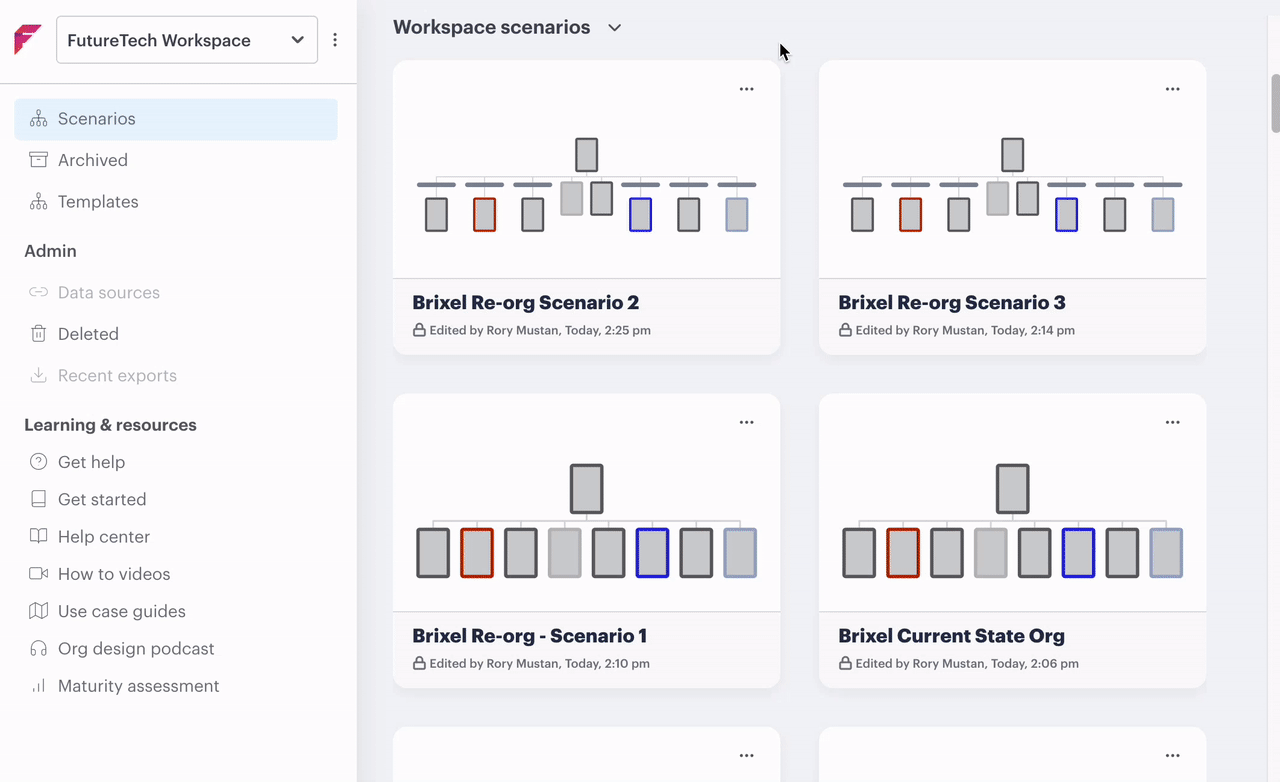Open Brixel Re-org - Scenario 1 org chart thumbnail
This screenshot has height=782, width=1280.
[x=586, y=520]
